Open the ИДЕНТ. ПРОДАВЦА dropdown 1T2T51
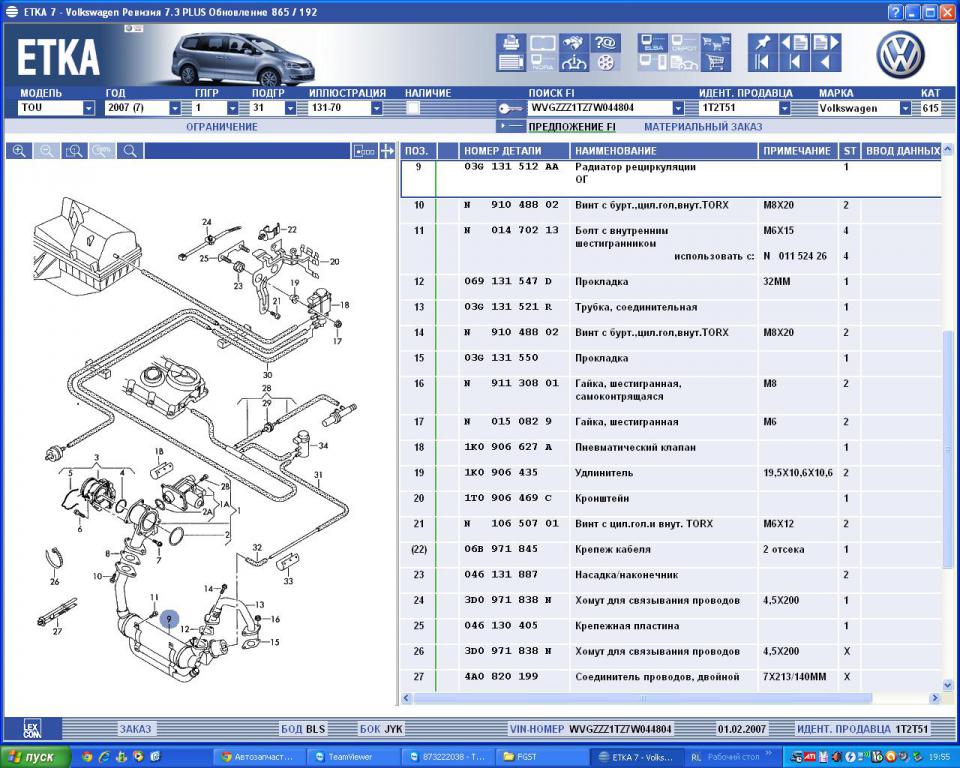 pos(784,108)
